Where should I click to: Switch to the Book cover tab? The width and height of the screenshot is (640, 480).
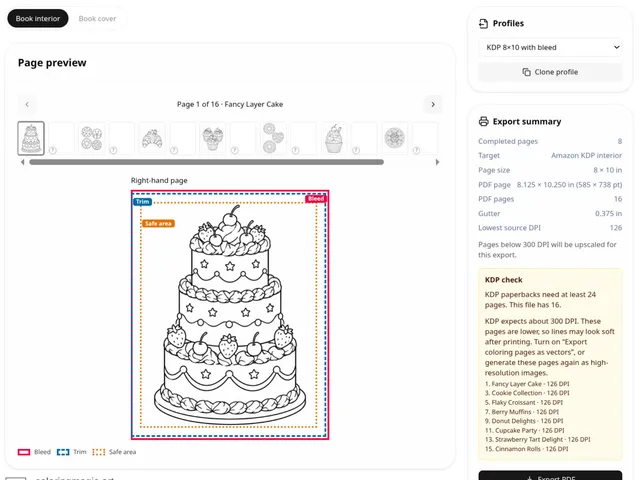(97, 18)
